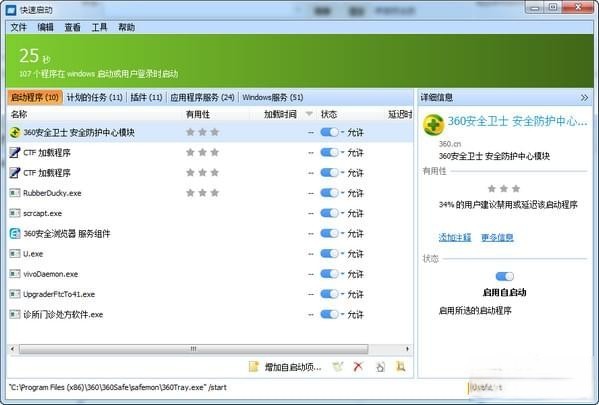Toggle 360安全浏览器 服务组件 startup switch
The height and width of the screenshot is (405, 599).
pos(329,233)
